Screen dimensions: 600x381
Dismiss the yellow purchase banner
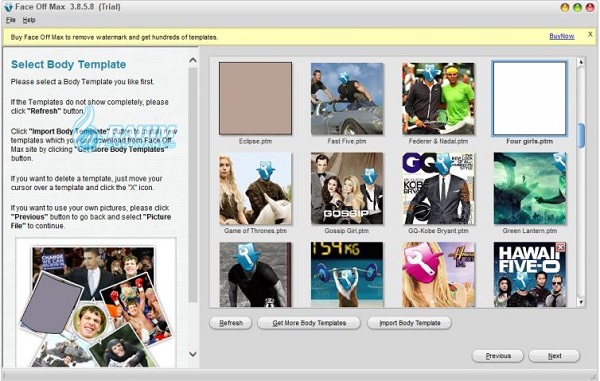point(590,34)
